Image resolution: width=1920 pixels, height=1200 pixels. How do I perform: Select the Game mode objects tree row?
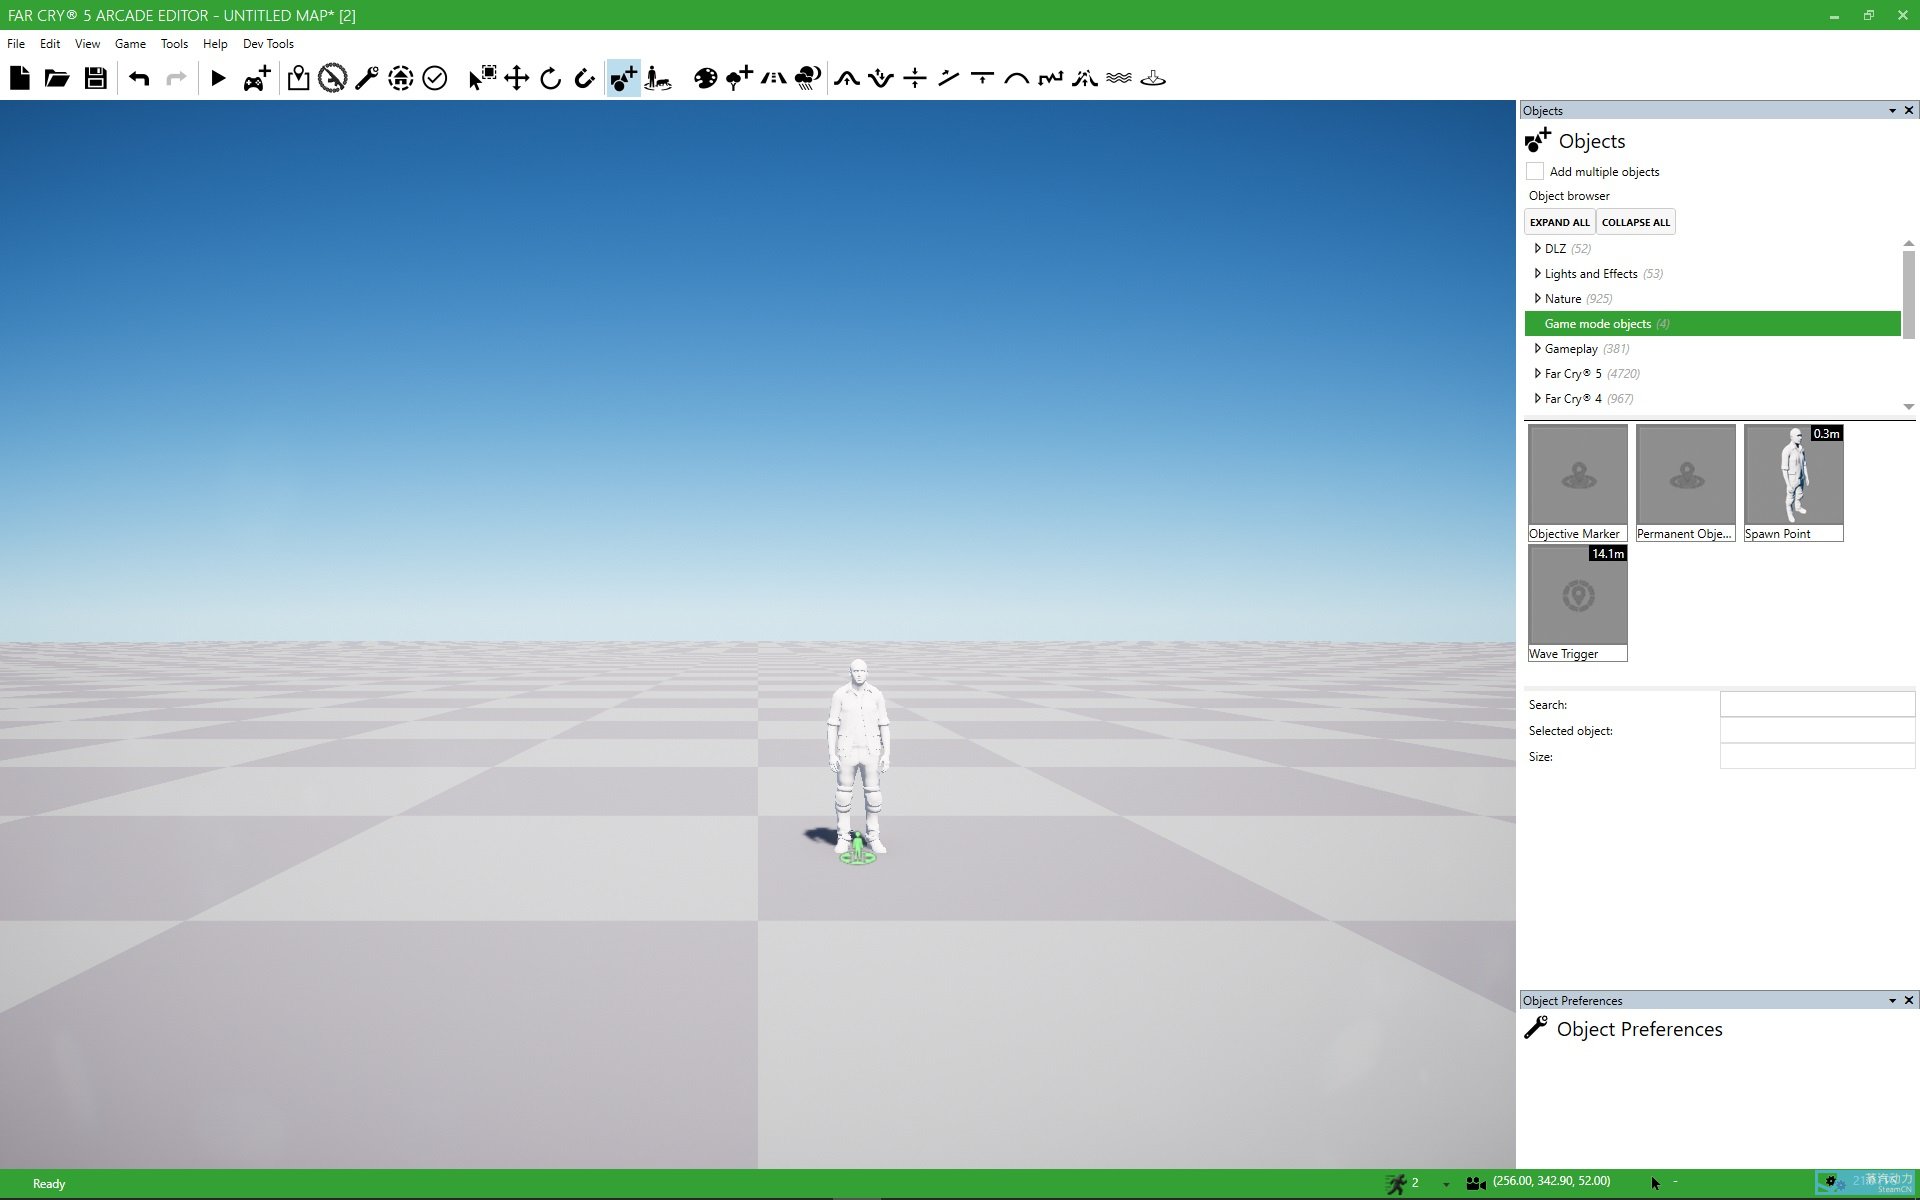[1712, 323]
